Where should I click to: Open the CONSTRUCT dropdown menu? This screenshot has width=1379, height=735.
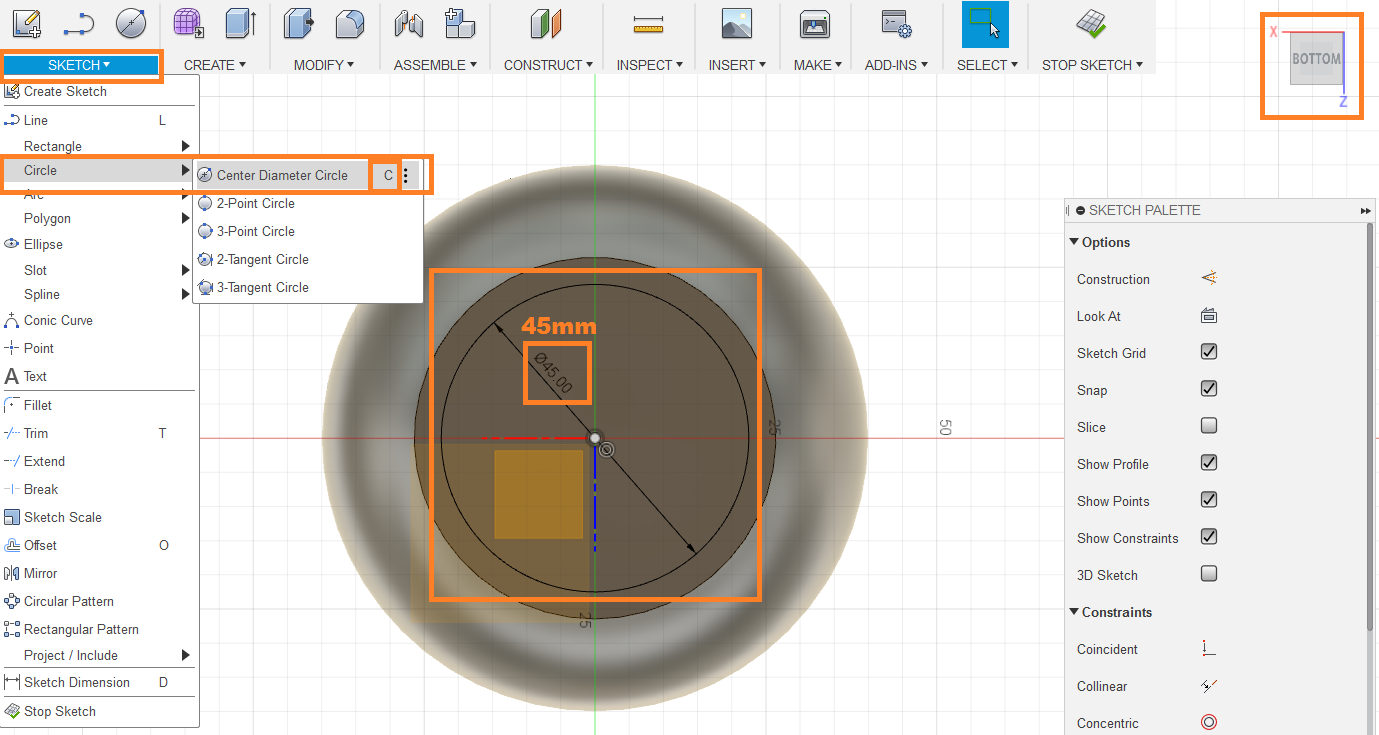click(x=549, y=65)
